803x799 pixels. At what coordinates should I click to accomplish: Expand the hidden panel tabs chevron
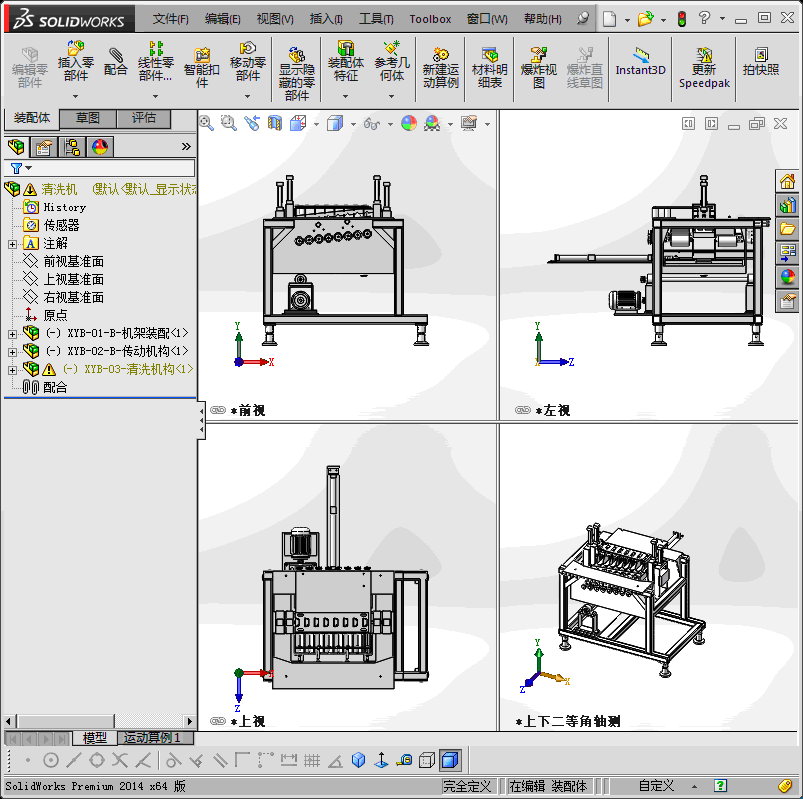[x=186, y=146]
